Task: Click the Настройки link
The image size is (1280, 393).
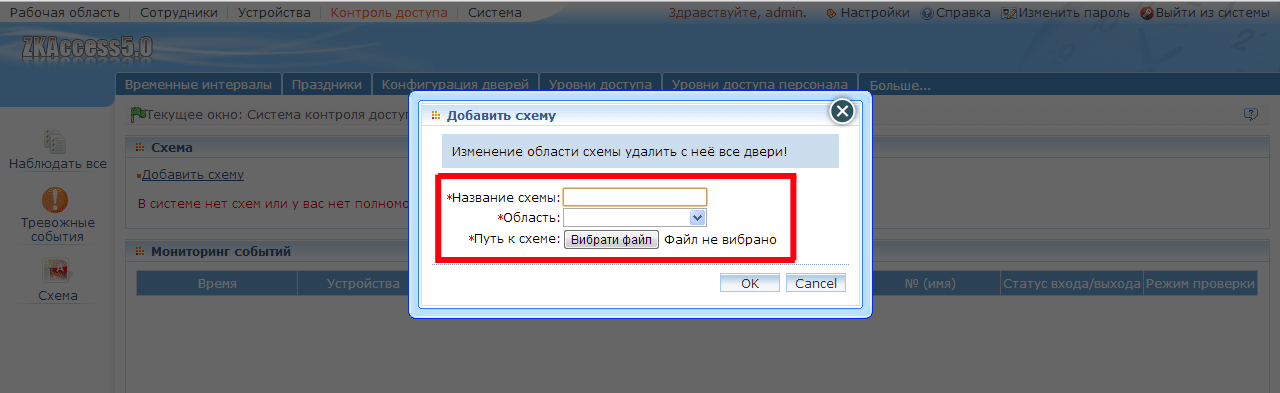Action: 875,13
